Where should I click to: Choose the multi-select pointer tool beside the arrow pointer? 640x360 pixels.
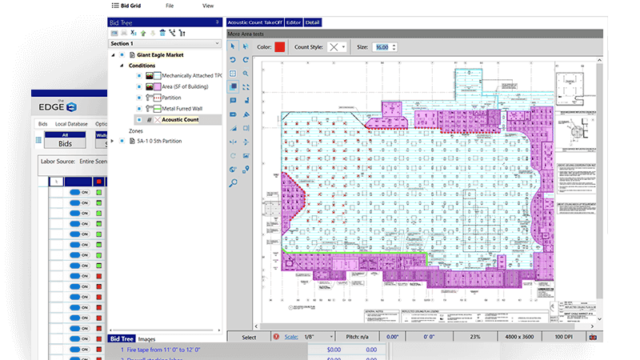(246, 47)
